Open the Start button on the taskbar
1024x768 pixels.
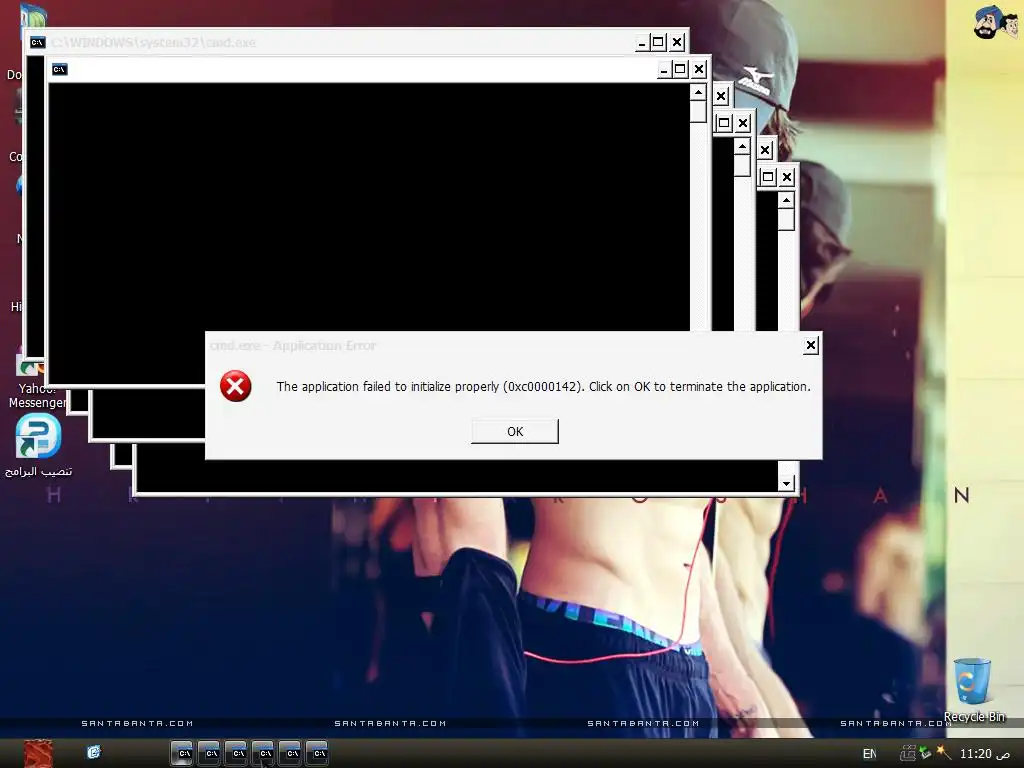(x=38, y=754)
